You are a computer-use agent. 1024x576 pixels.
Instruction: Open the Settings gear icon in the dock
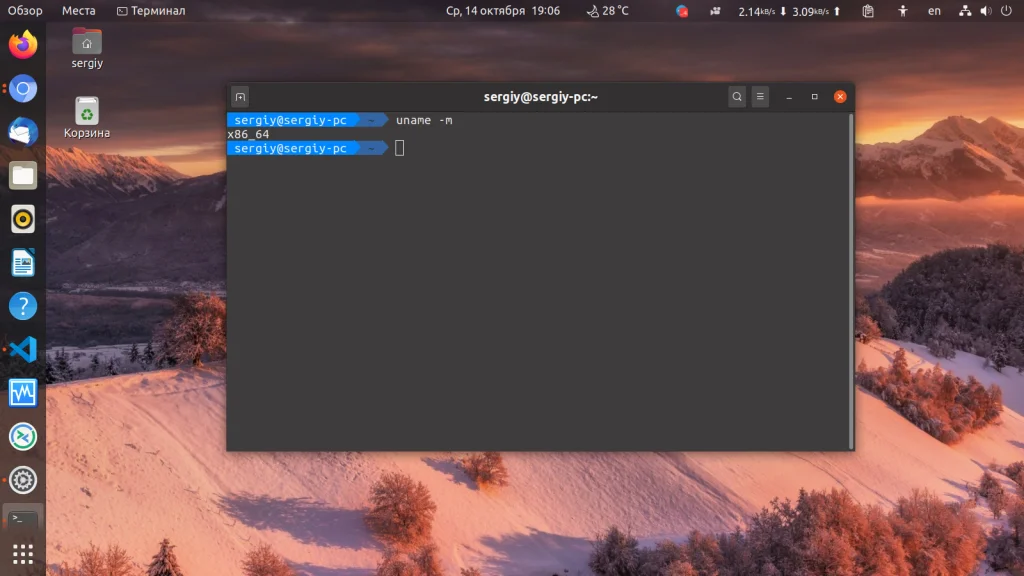pyautogui.click(x=22, y=479)
